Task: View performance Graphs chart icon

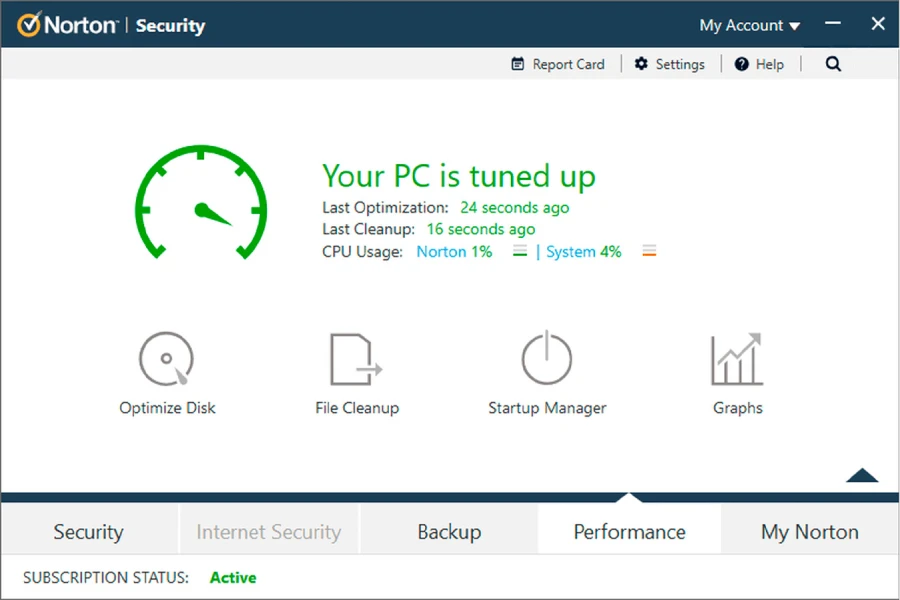Action: (737, 359)
